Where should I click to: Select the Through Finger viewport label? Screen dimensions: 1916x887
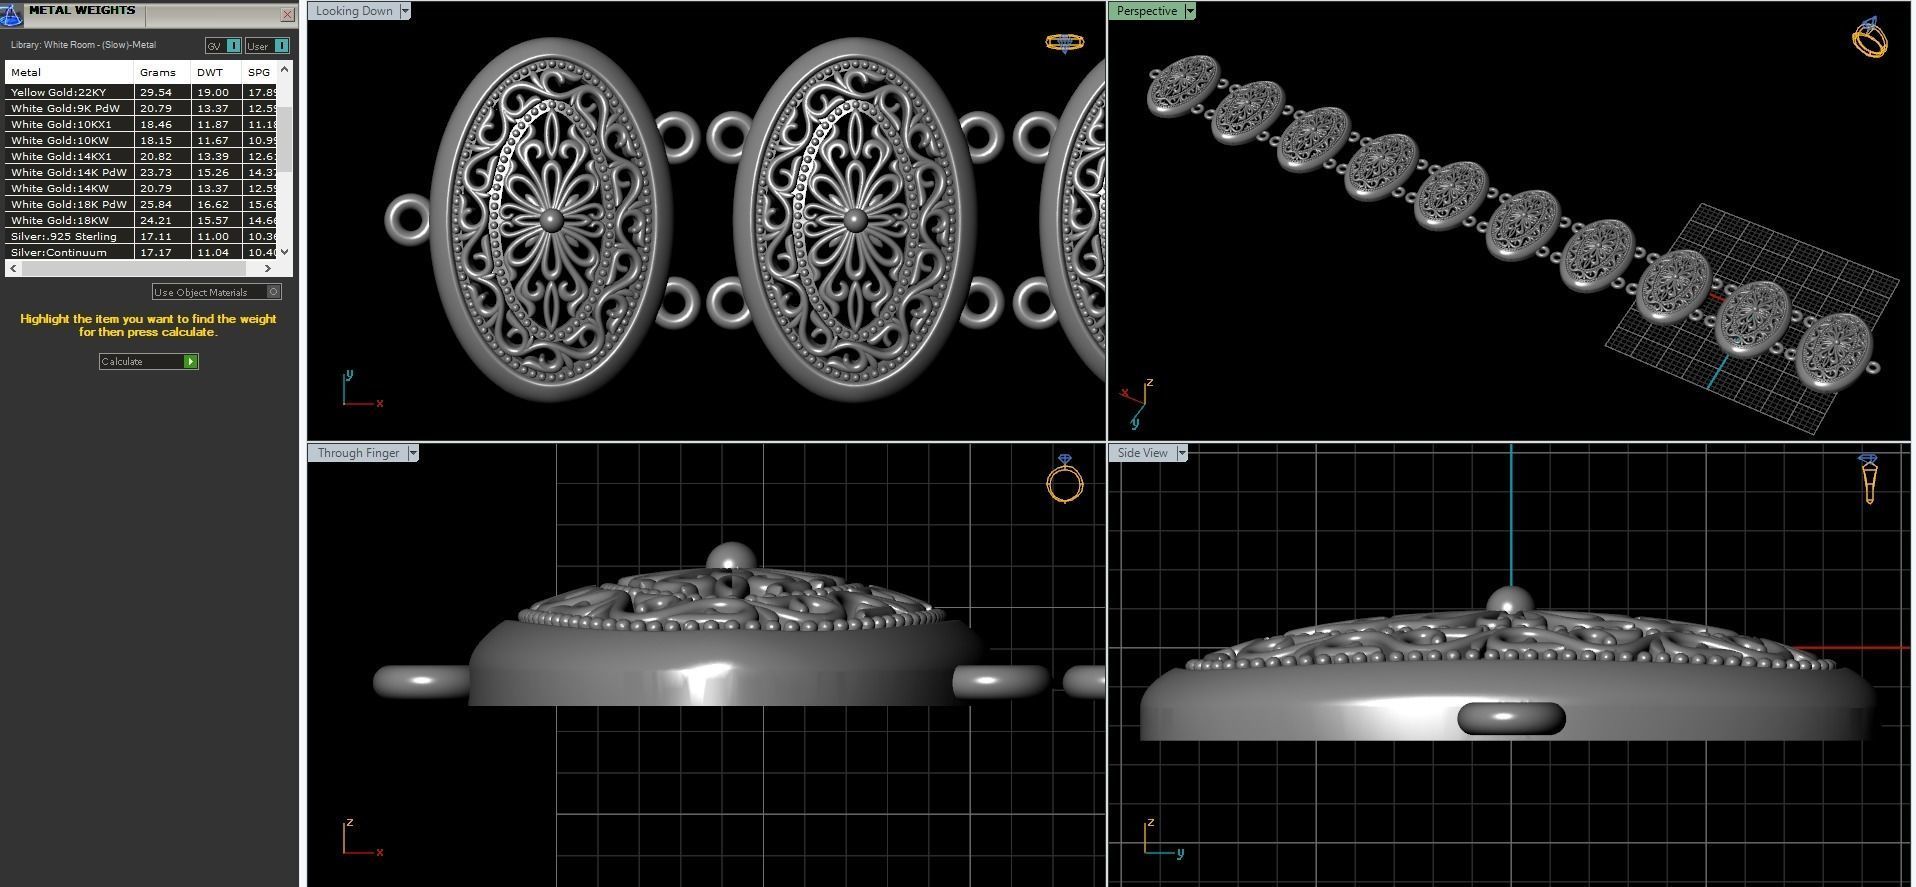point(358,453)
